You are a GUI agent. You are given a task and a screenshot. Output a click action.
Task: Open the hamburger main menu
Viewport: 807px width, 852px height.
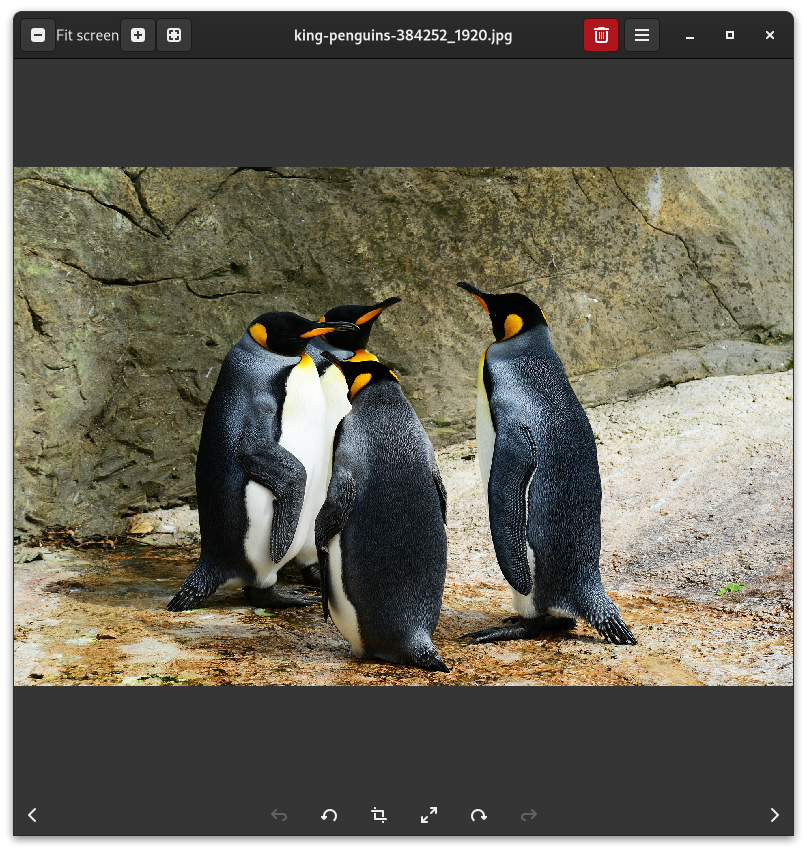(642, 35)
